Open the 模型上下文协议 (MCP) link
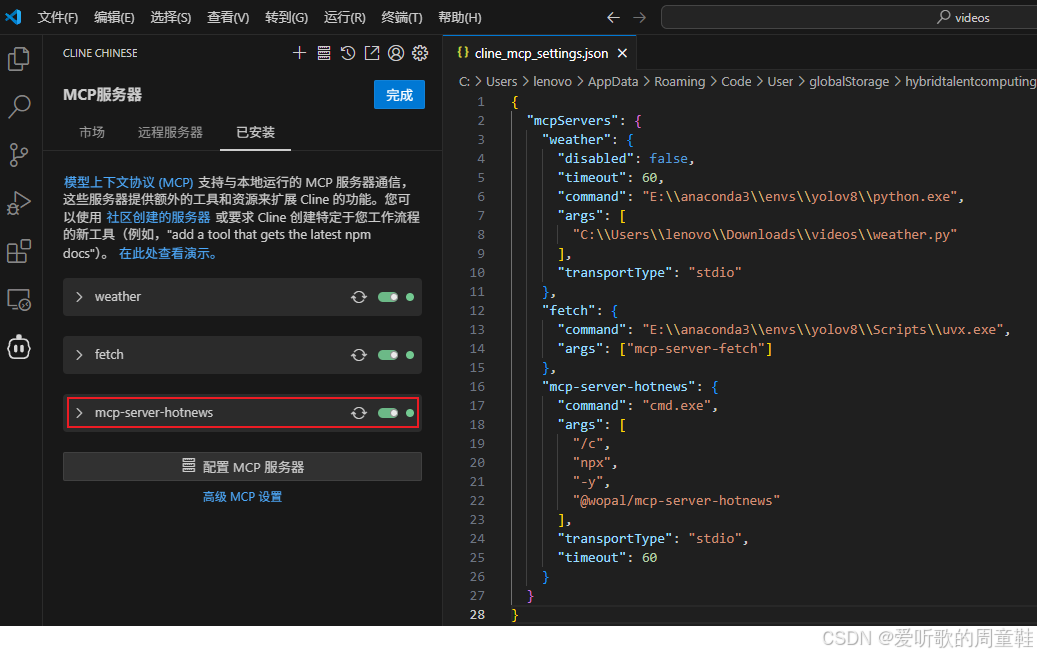Screen dimensions: 1037x656 (x=128, y=182)
